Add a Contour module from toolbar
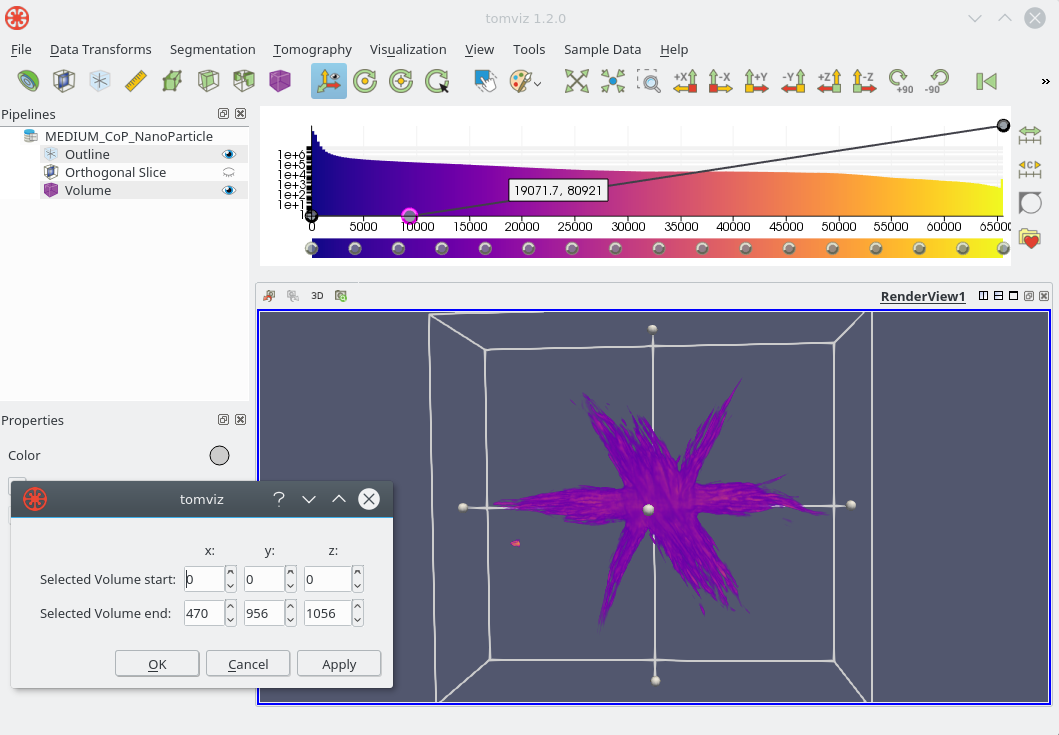 tap(28, 81)
